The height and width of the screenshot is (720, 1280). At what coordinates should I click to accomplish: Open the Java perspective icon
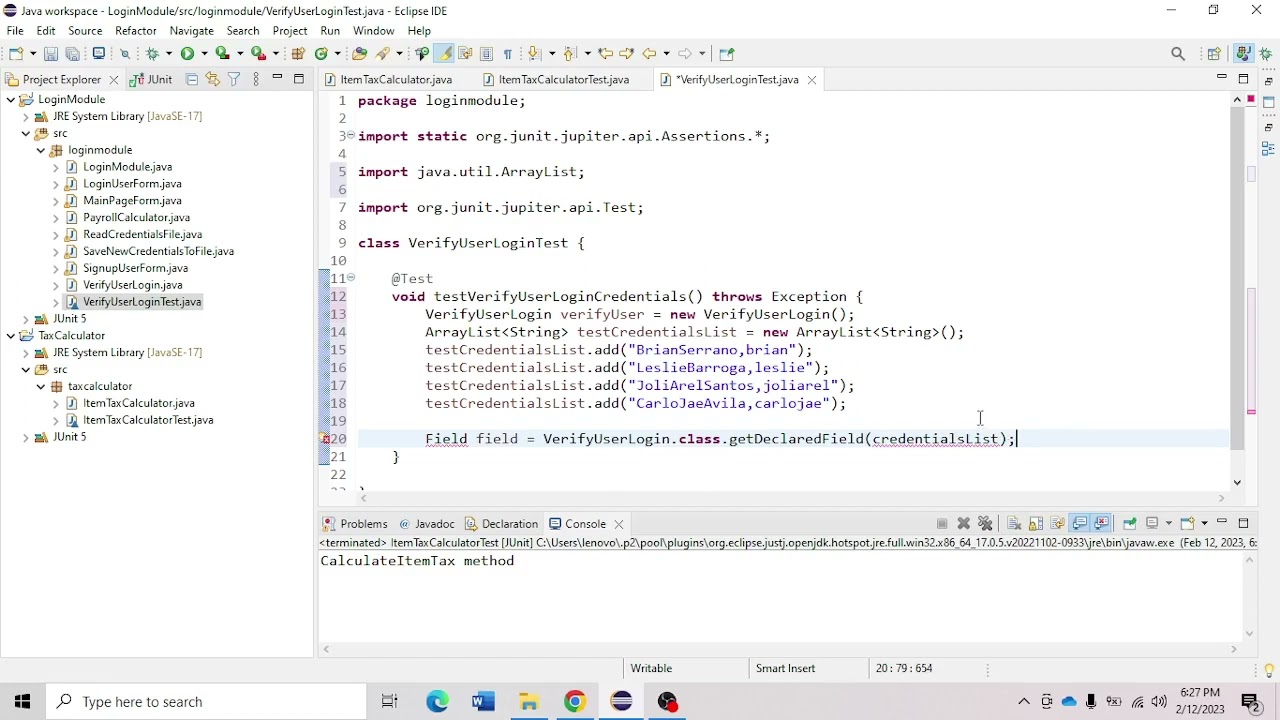pyautogui.click(x=1242, y=54)
